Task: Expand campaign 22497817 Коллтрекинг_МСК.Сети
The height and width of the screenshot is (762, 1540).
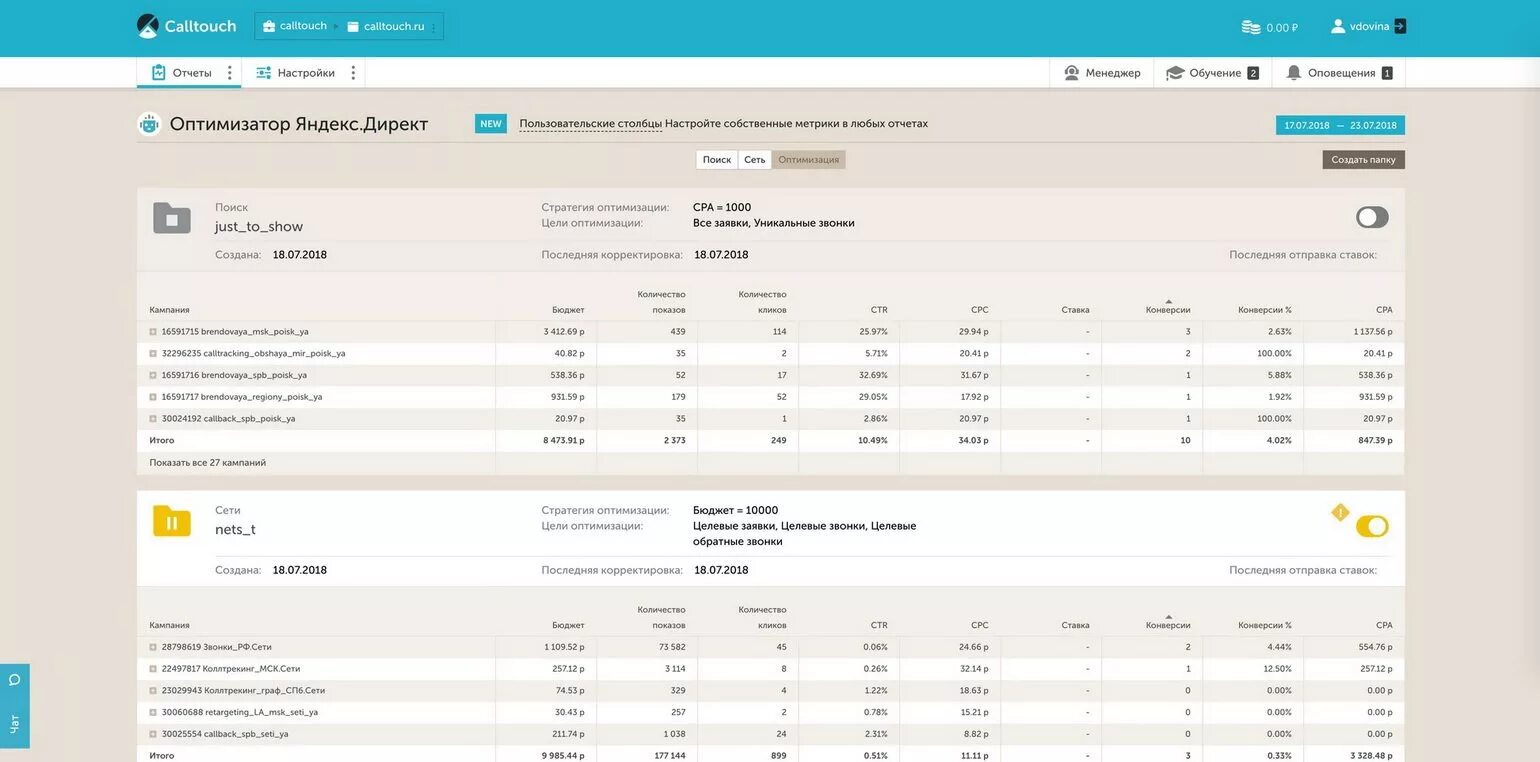Action: point(153,669)
